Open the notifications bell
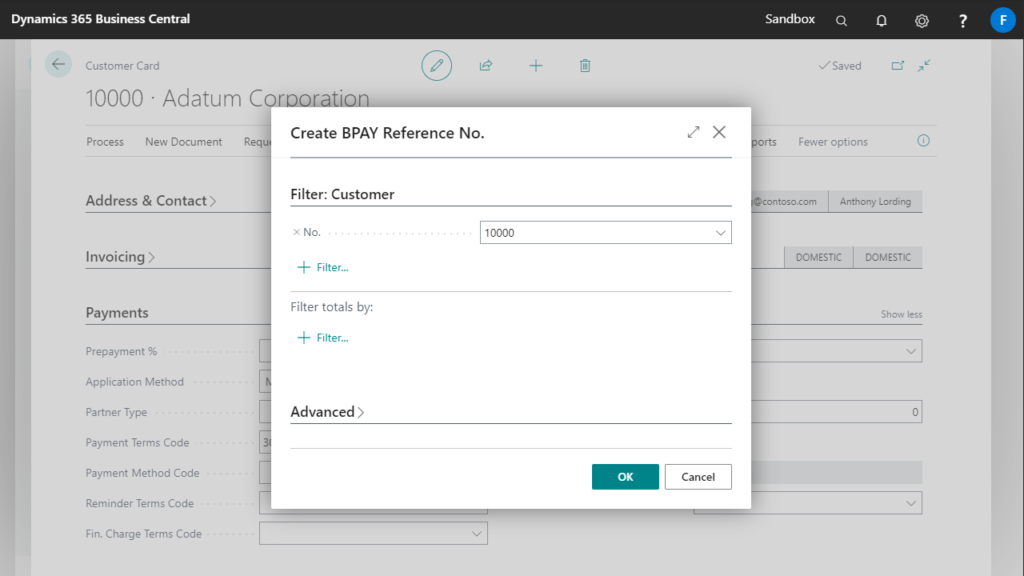1024x576 pixels. point(881,20)
